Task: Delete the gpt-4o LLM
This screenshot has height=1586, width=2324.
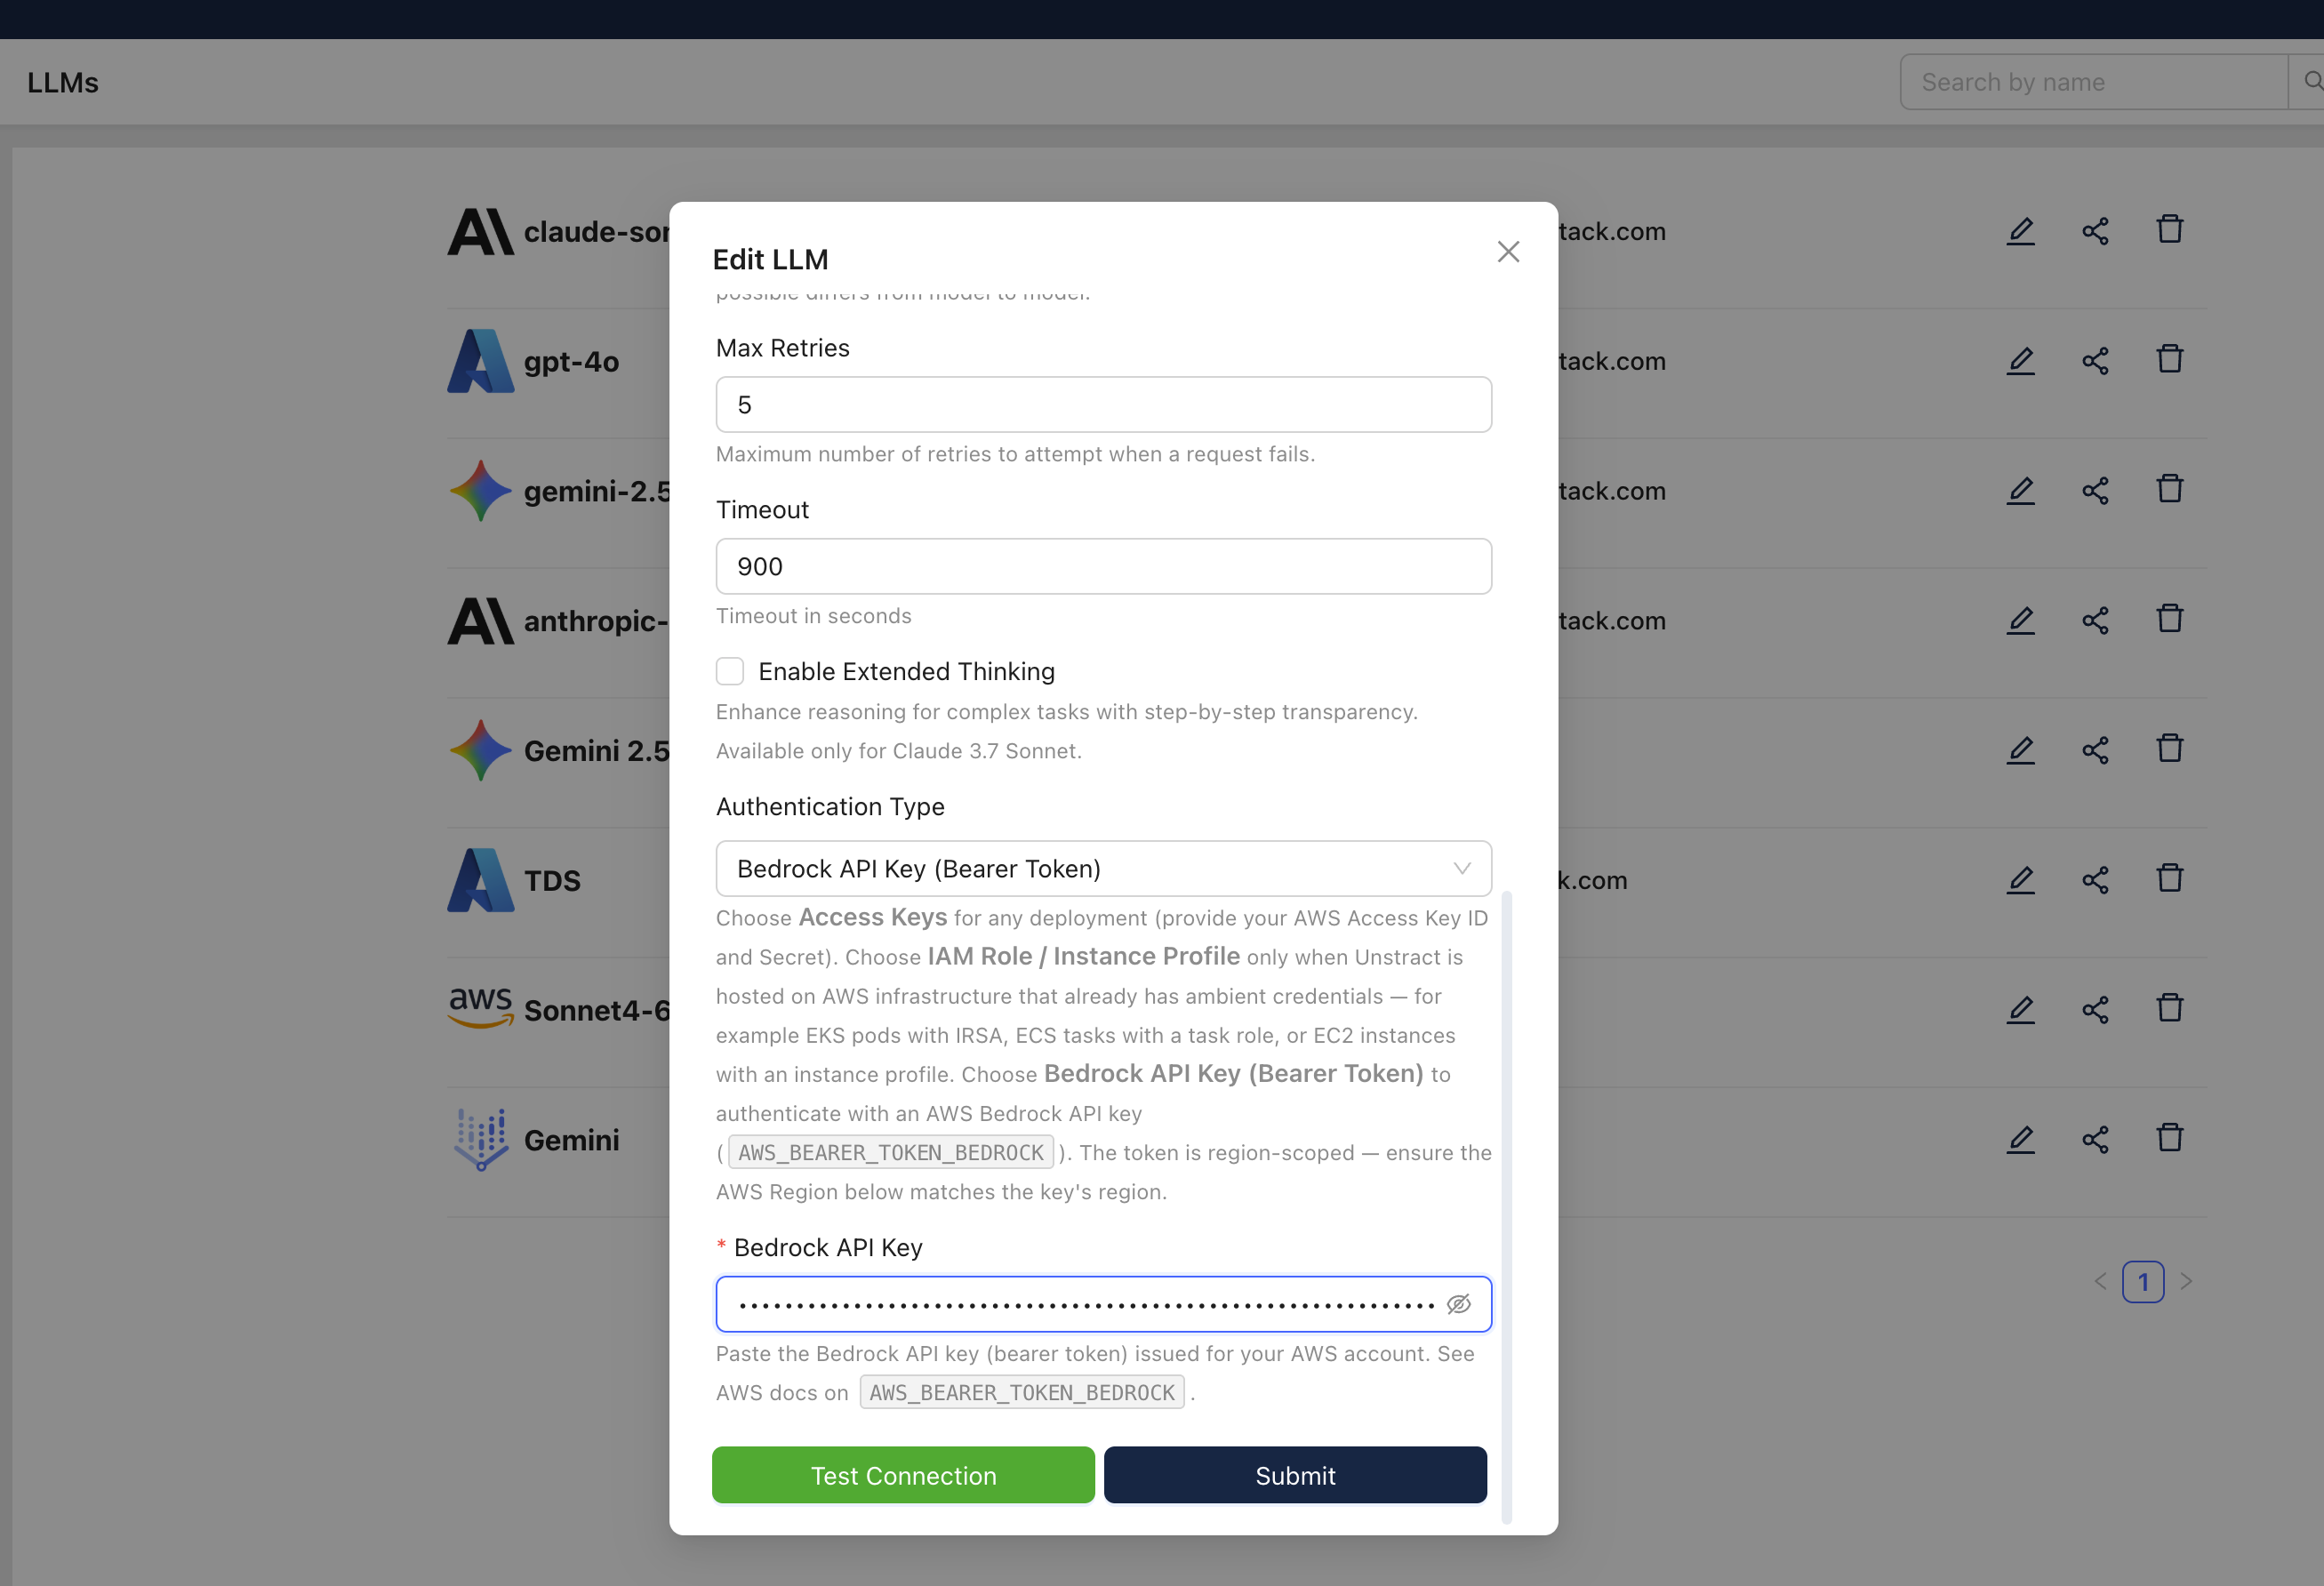Action: [x=2169, y=360]
